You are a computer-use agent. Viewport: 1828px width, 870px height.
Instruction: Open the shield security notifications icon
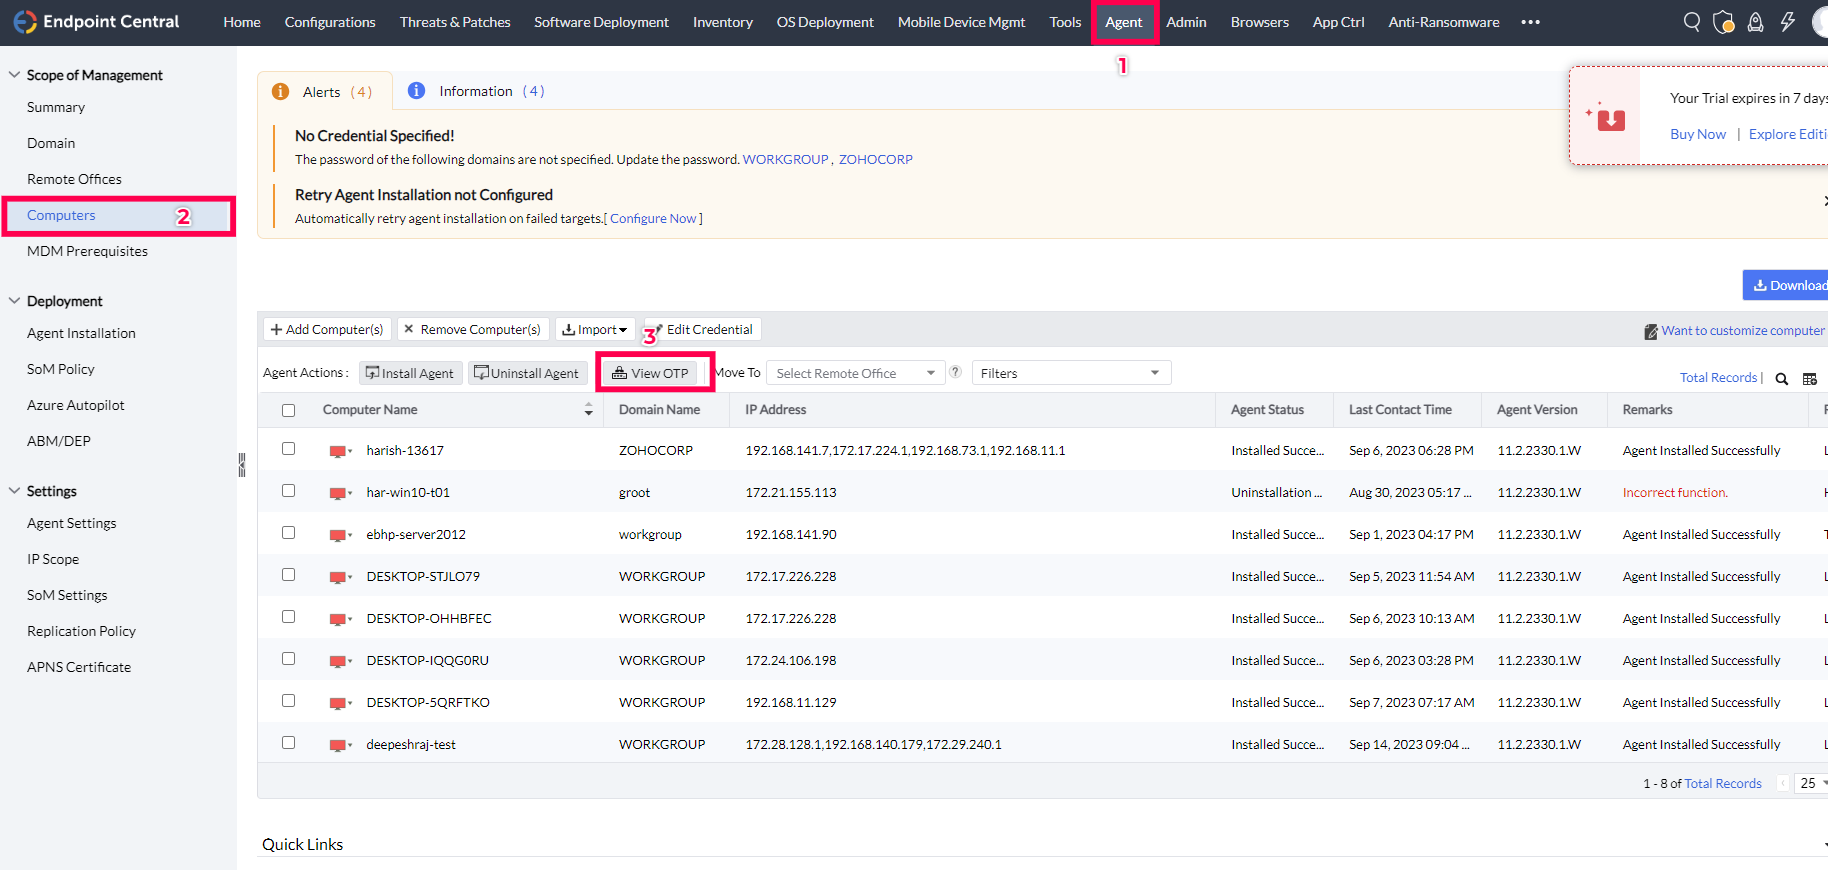[x=1723, y=22]
